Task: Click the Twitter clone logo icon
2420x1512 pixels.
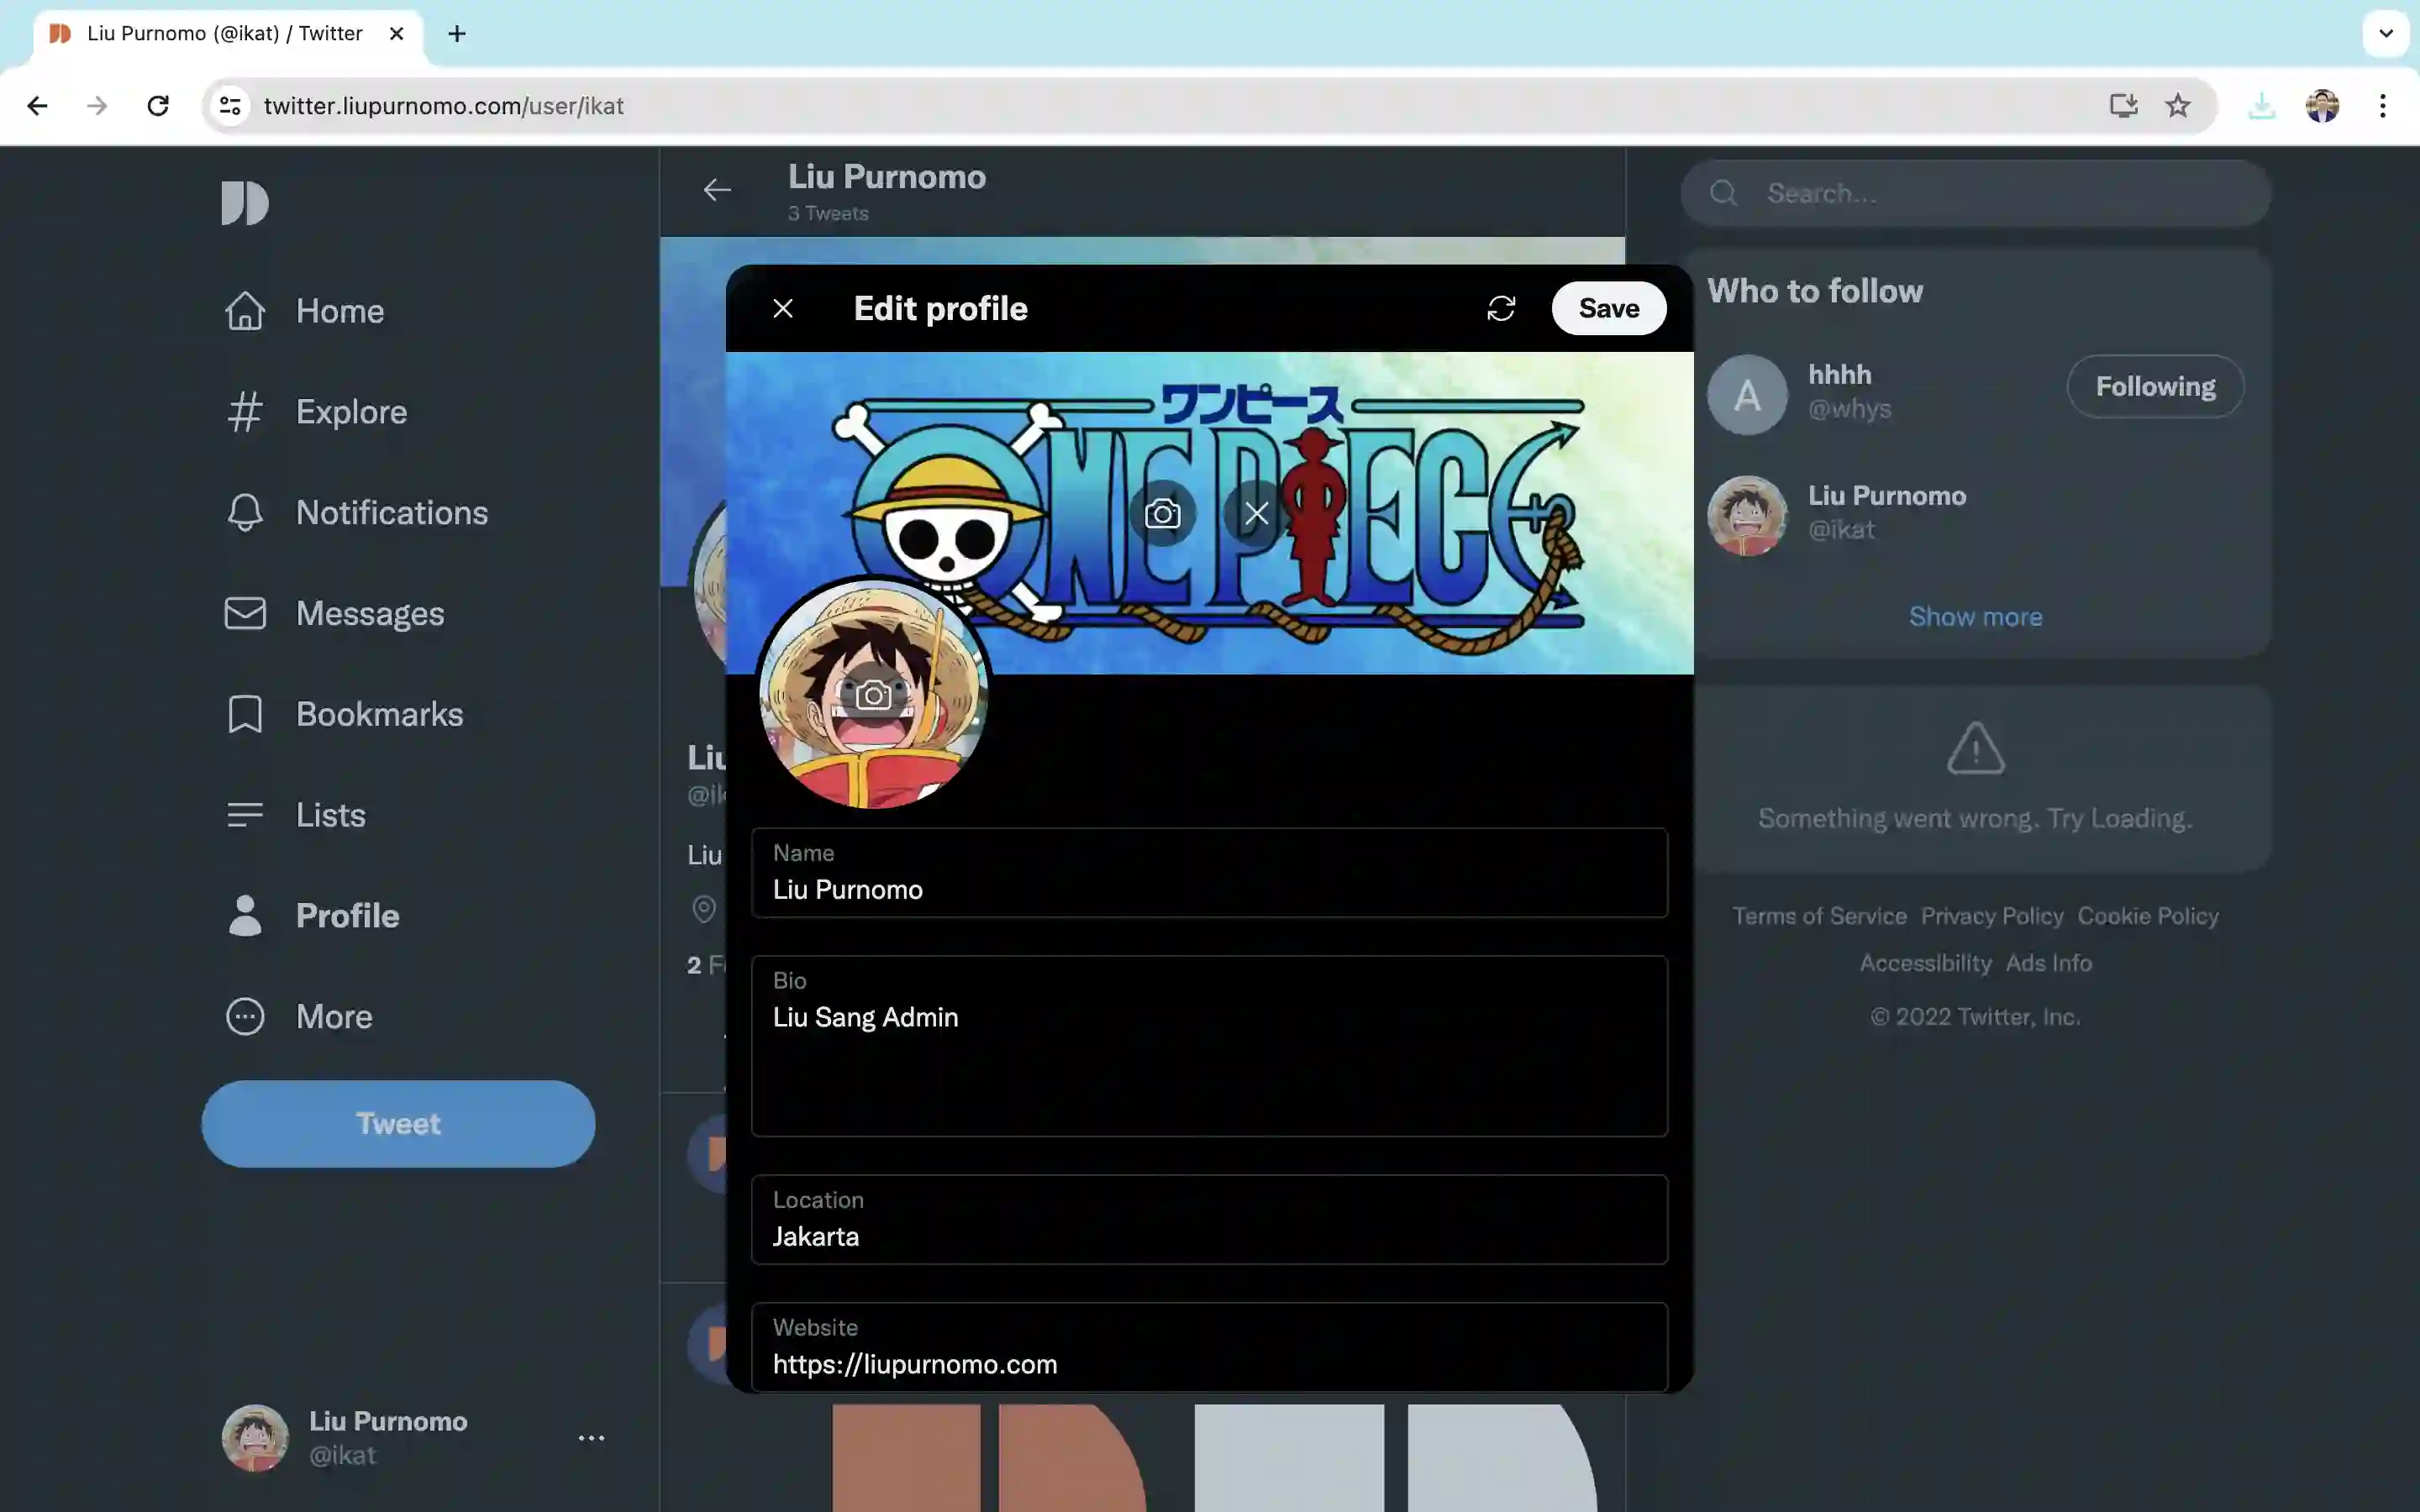Action: (245, 203)
